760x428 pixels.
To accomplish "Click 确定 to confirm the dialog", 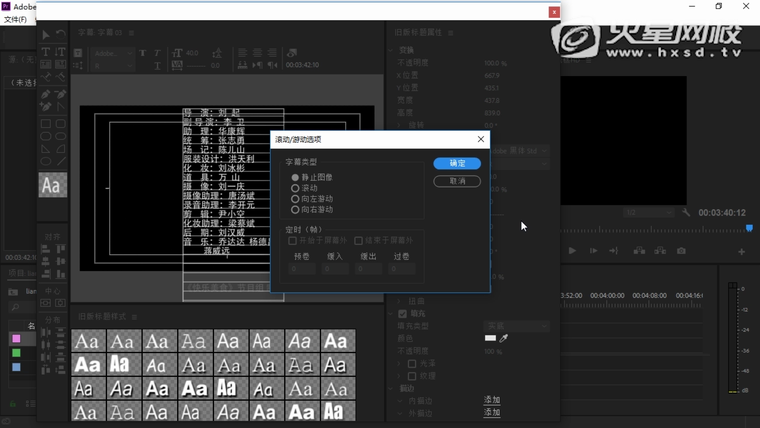I will (x=457, y=163).
